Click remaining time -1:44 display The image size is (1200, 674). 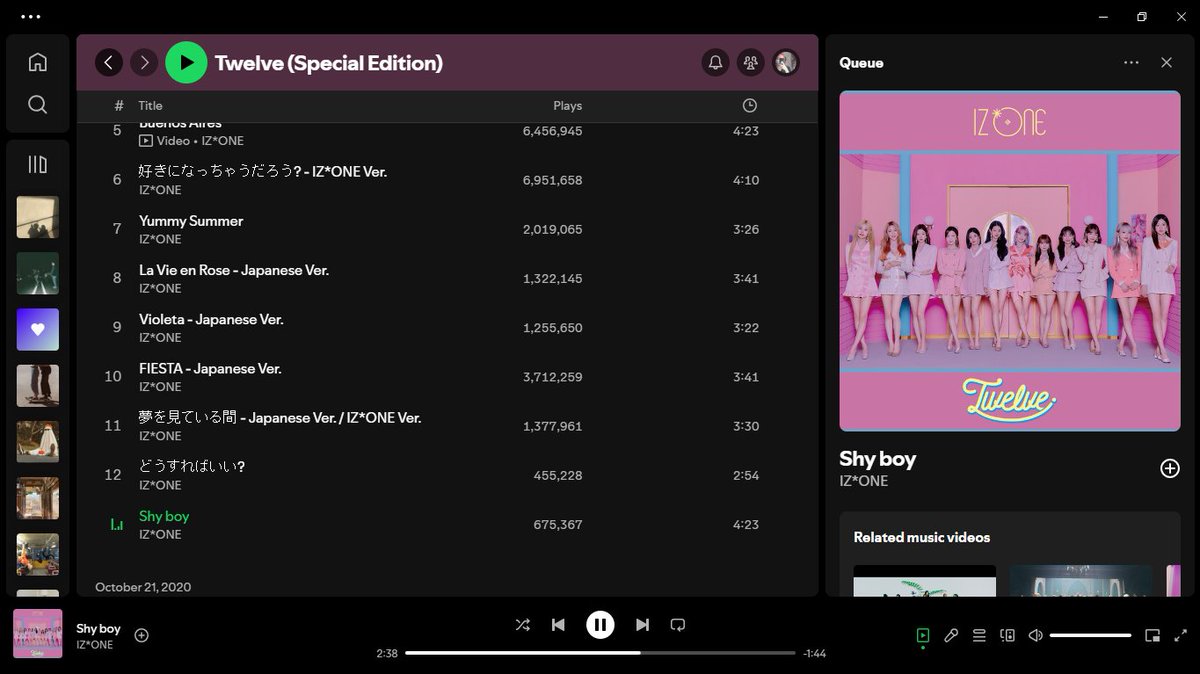(x=814, y=653)
